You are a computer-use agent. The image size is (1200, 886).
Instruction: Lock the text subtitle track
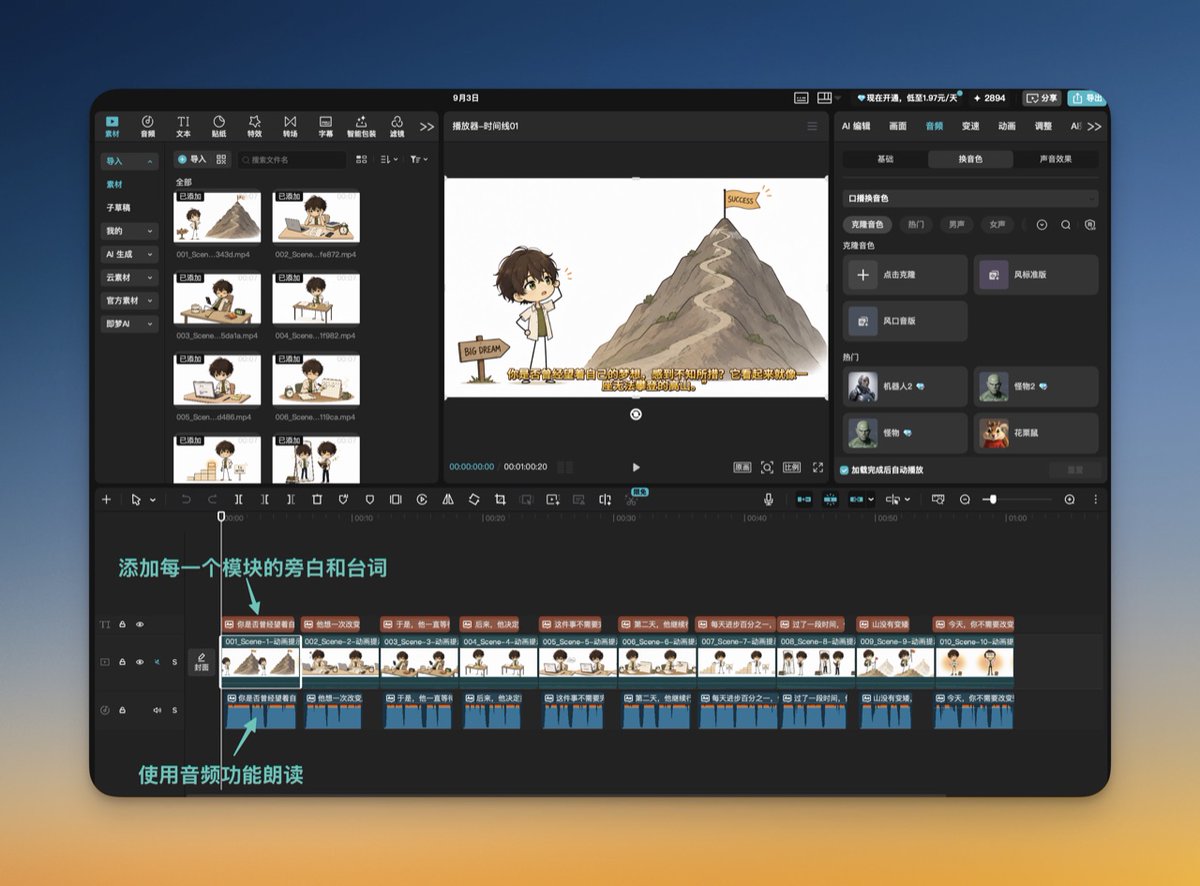click(122, 624)
